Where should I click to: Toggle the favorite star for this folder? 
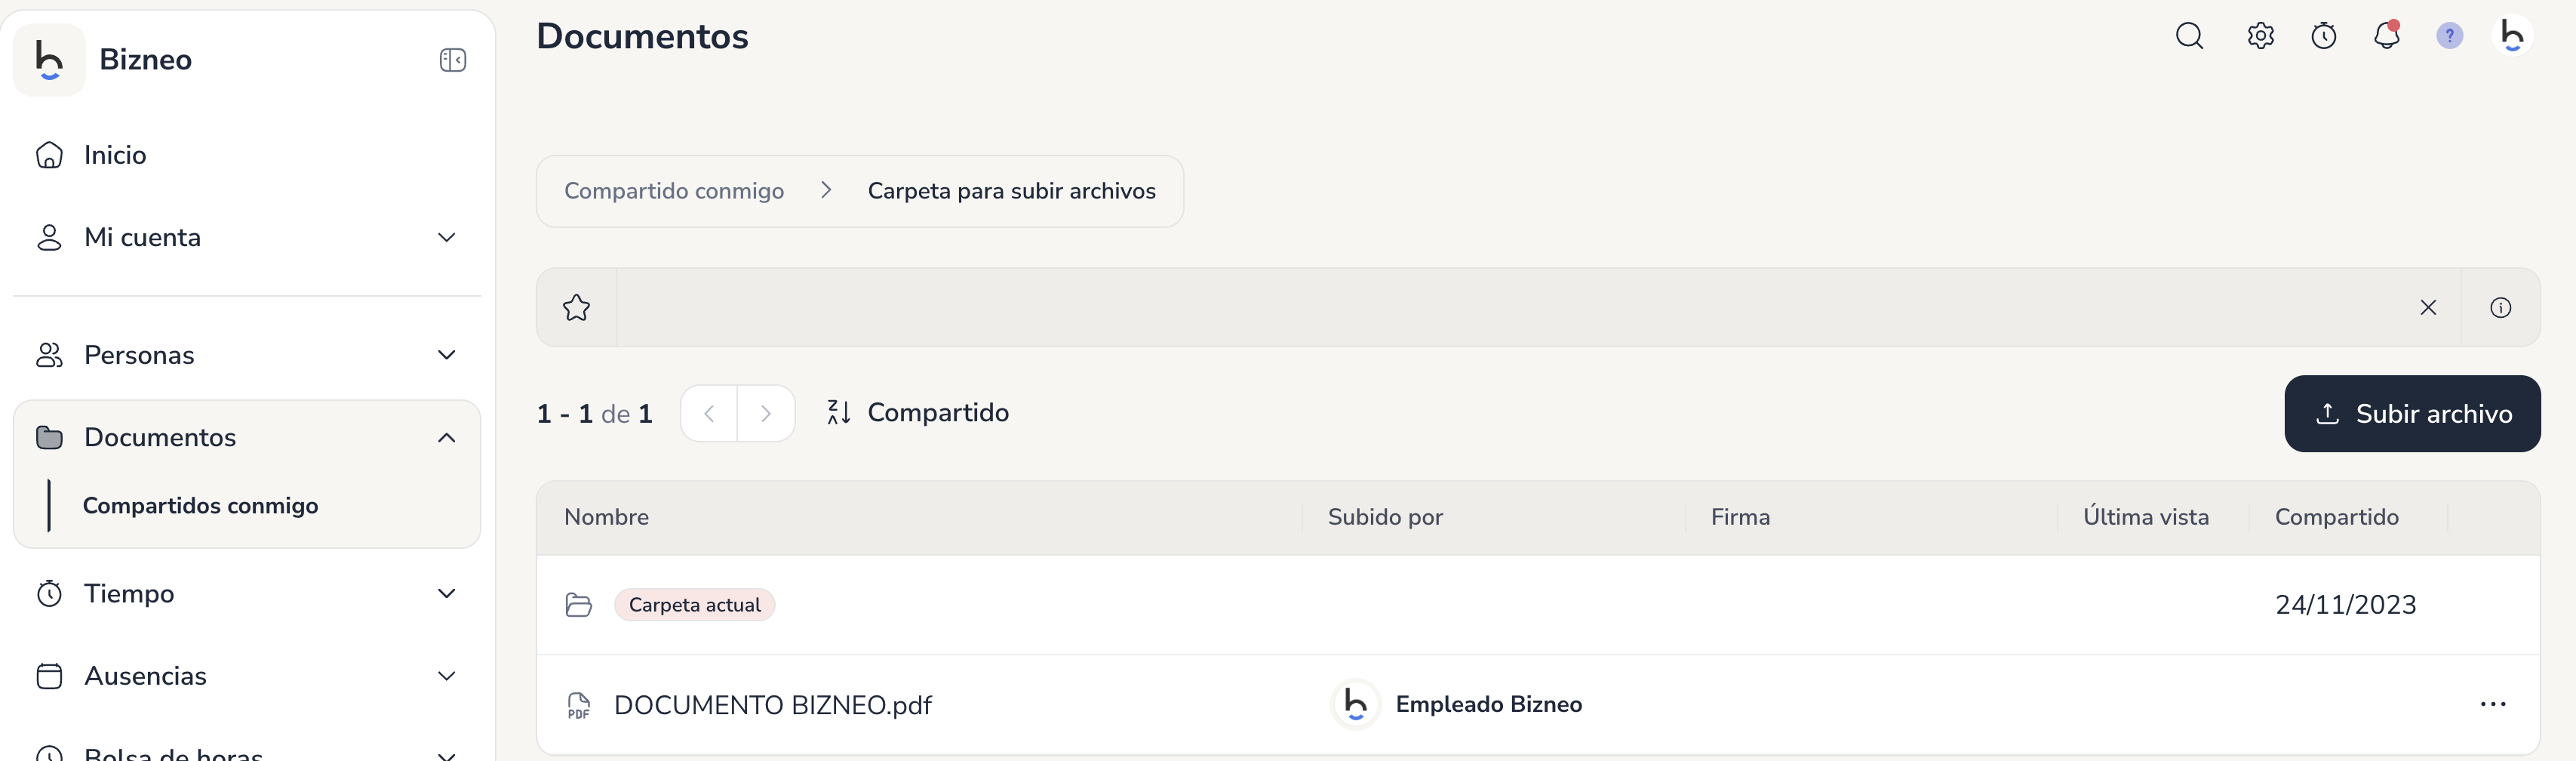pyautogui.click(x=576, y=307)
